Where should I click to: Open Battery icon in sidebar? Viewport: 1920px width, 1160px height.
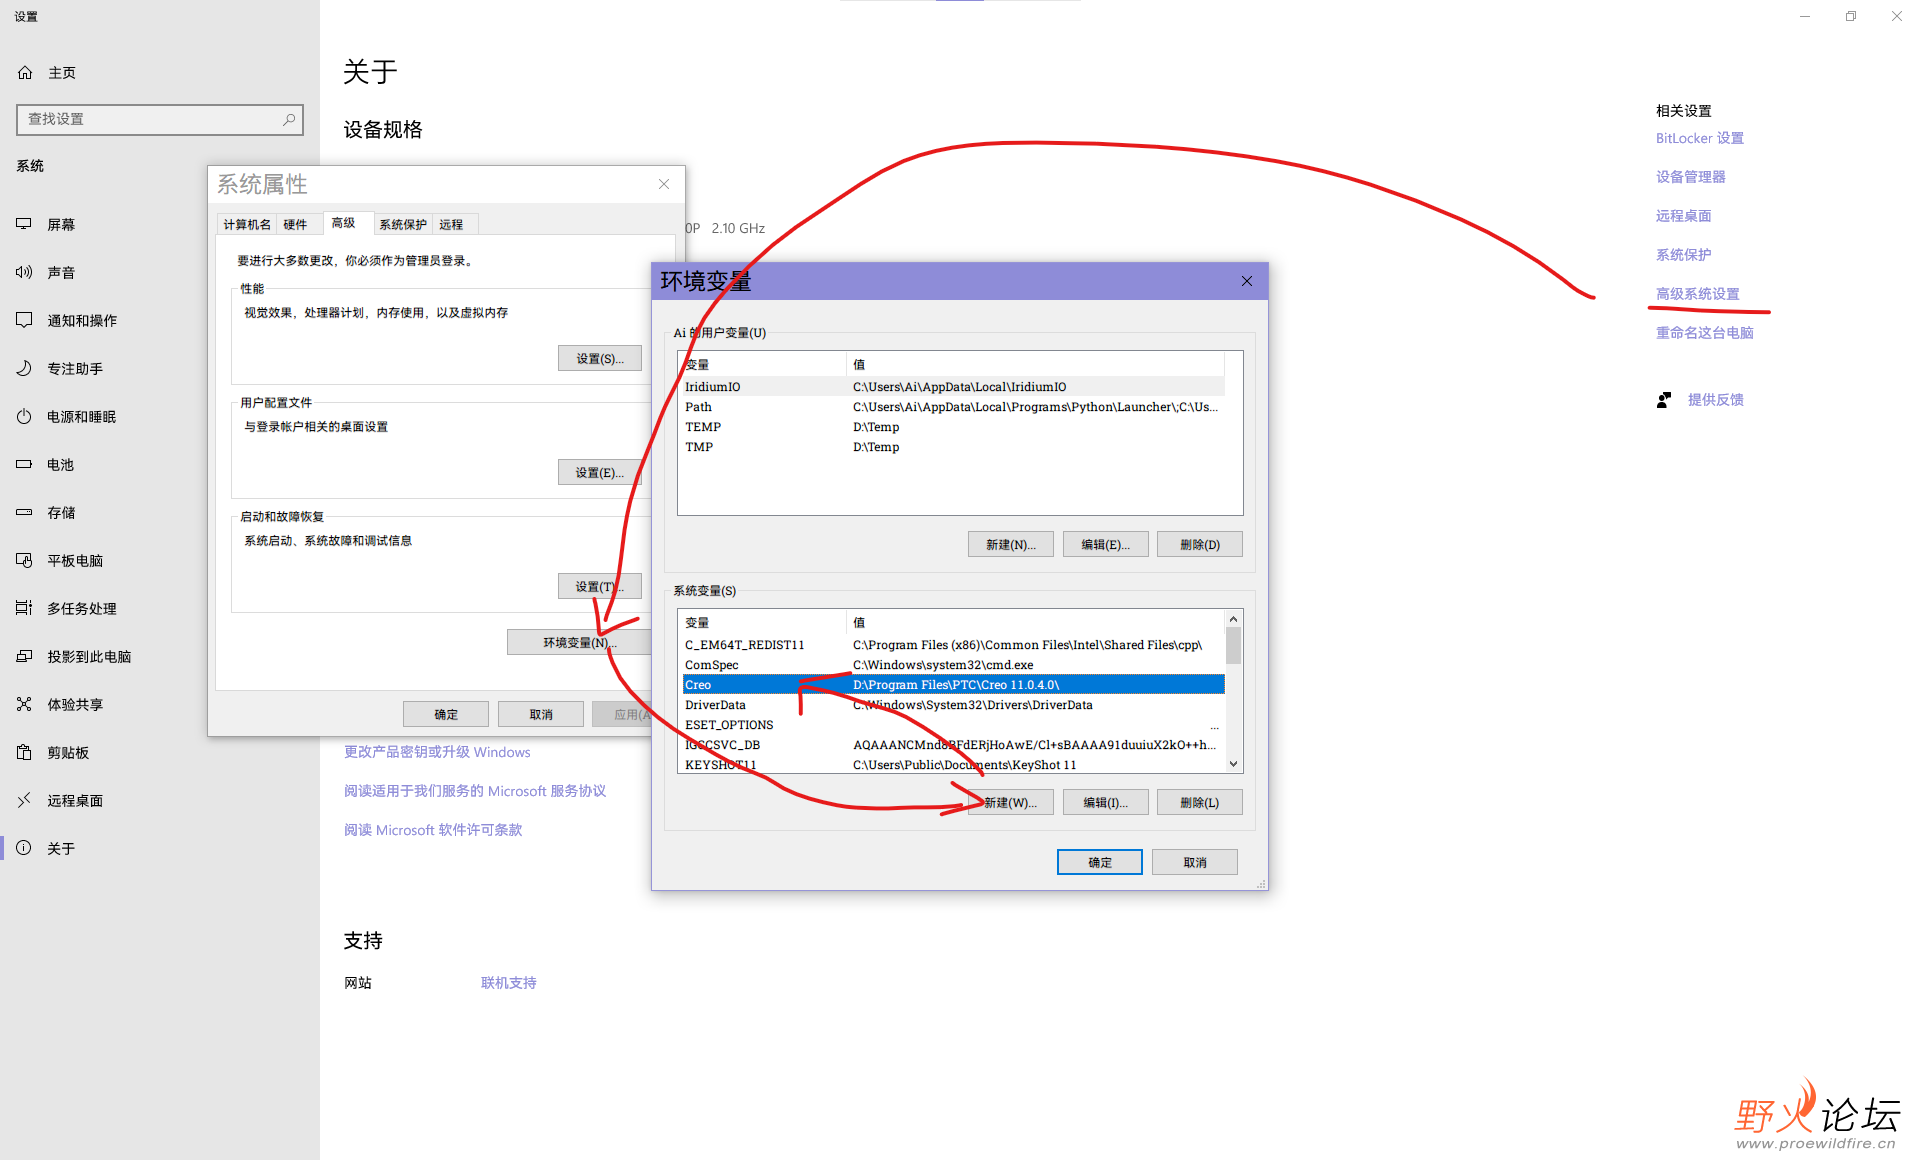coord(24,464)
